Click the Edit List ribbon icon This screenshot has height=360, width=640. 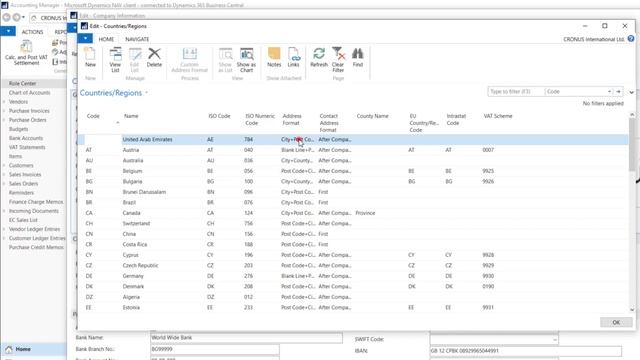pos(135,60)
